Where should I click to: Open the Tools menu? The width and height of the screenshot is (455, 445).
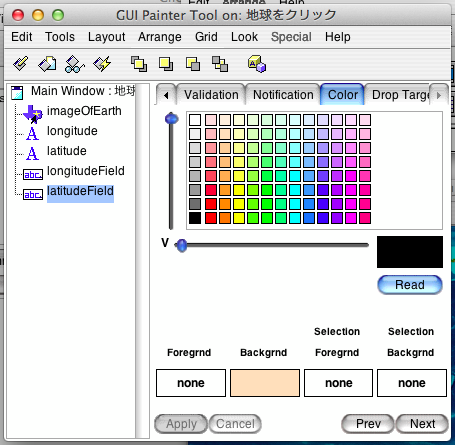point(60,37)
